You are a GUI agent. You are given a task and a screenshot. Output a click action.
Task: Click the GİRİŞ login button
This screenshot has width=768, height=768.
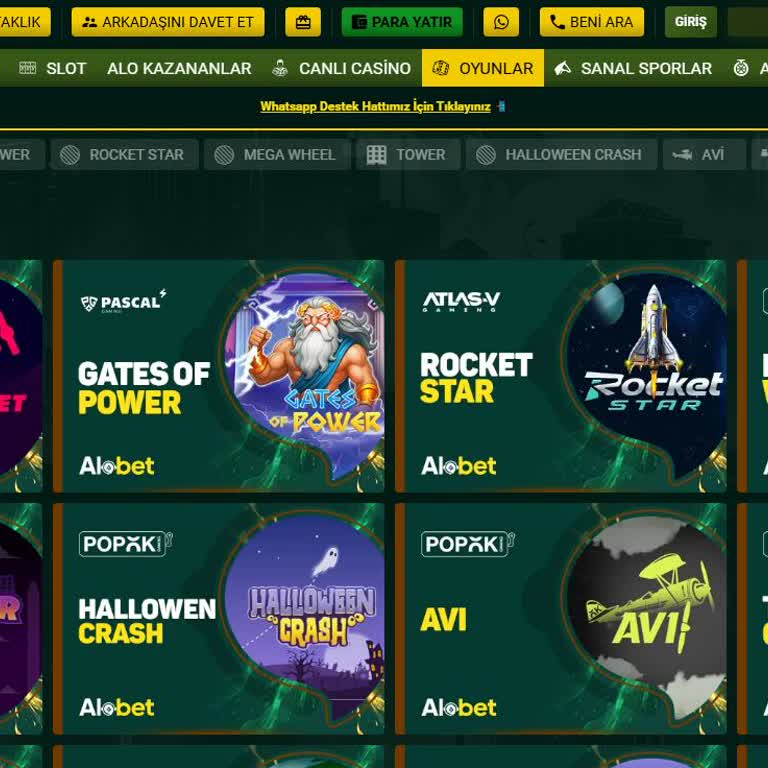(x=691, y=22)
